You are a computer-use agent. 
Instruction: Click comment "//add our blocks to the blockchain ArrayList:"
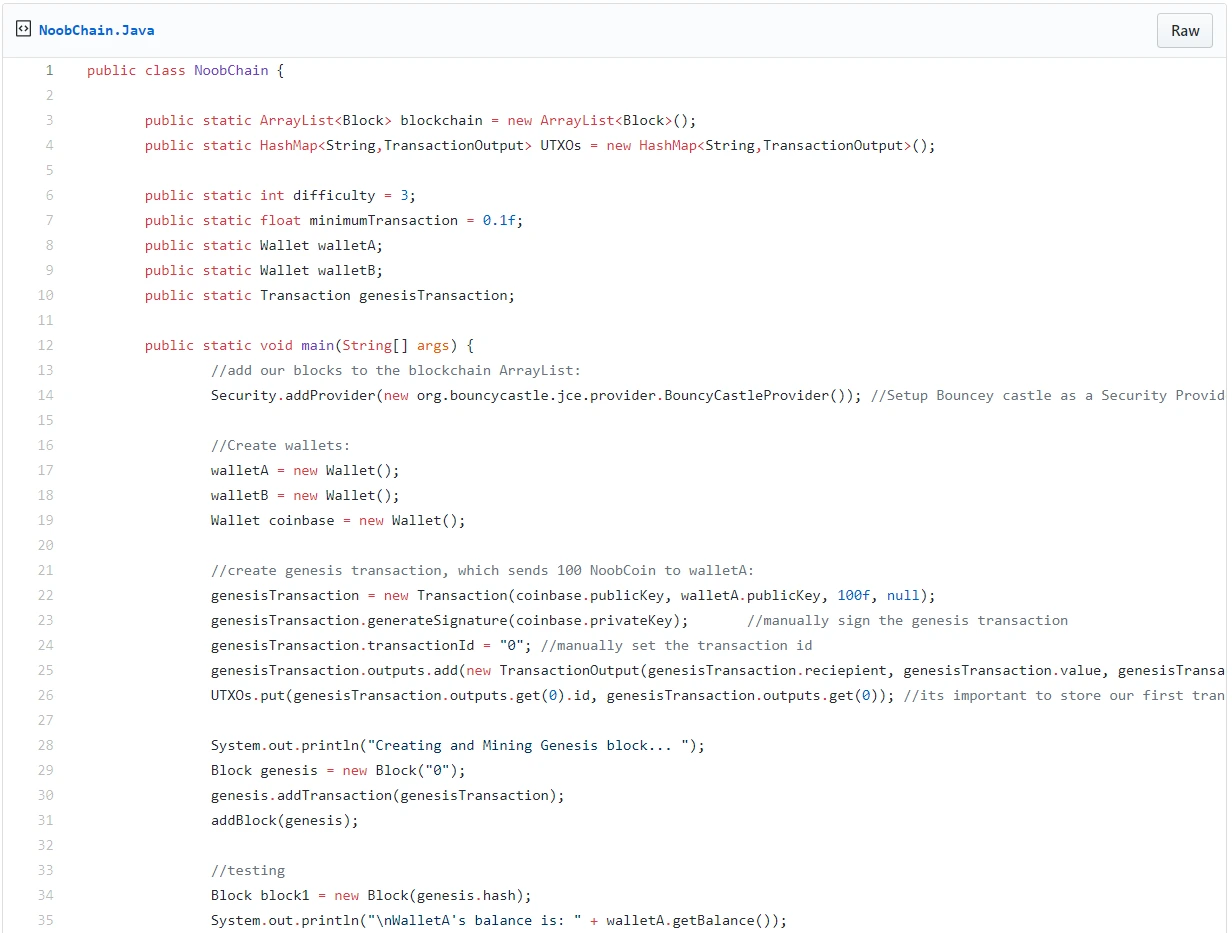pyautogui.click(x=396, y=370)
